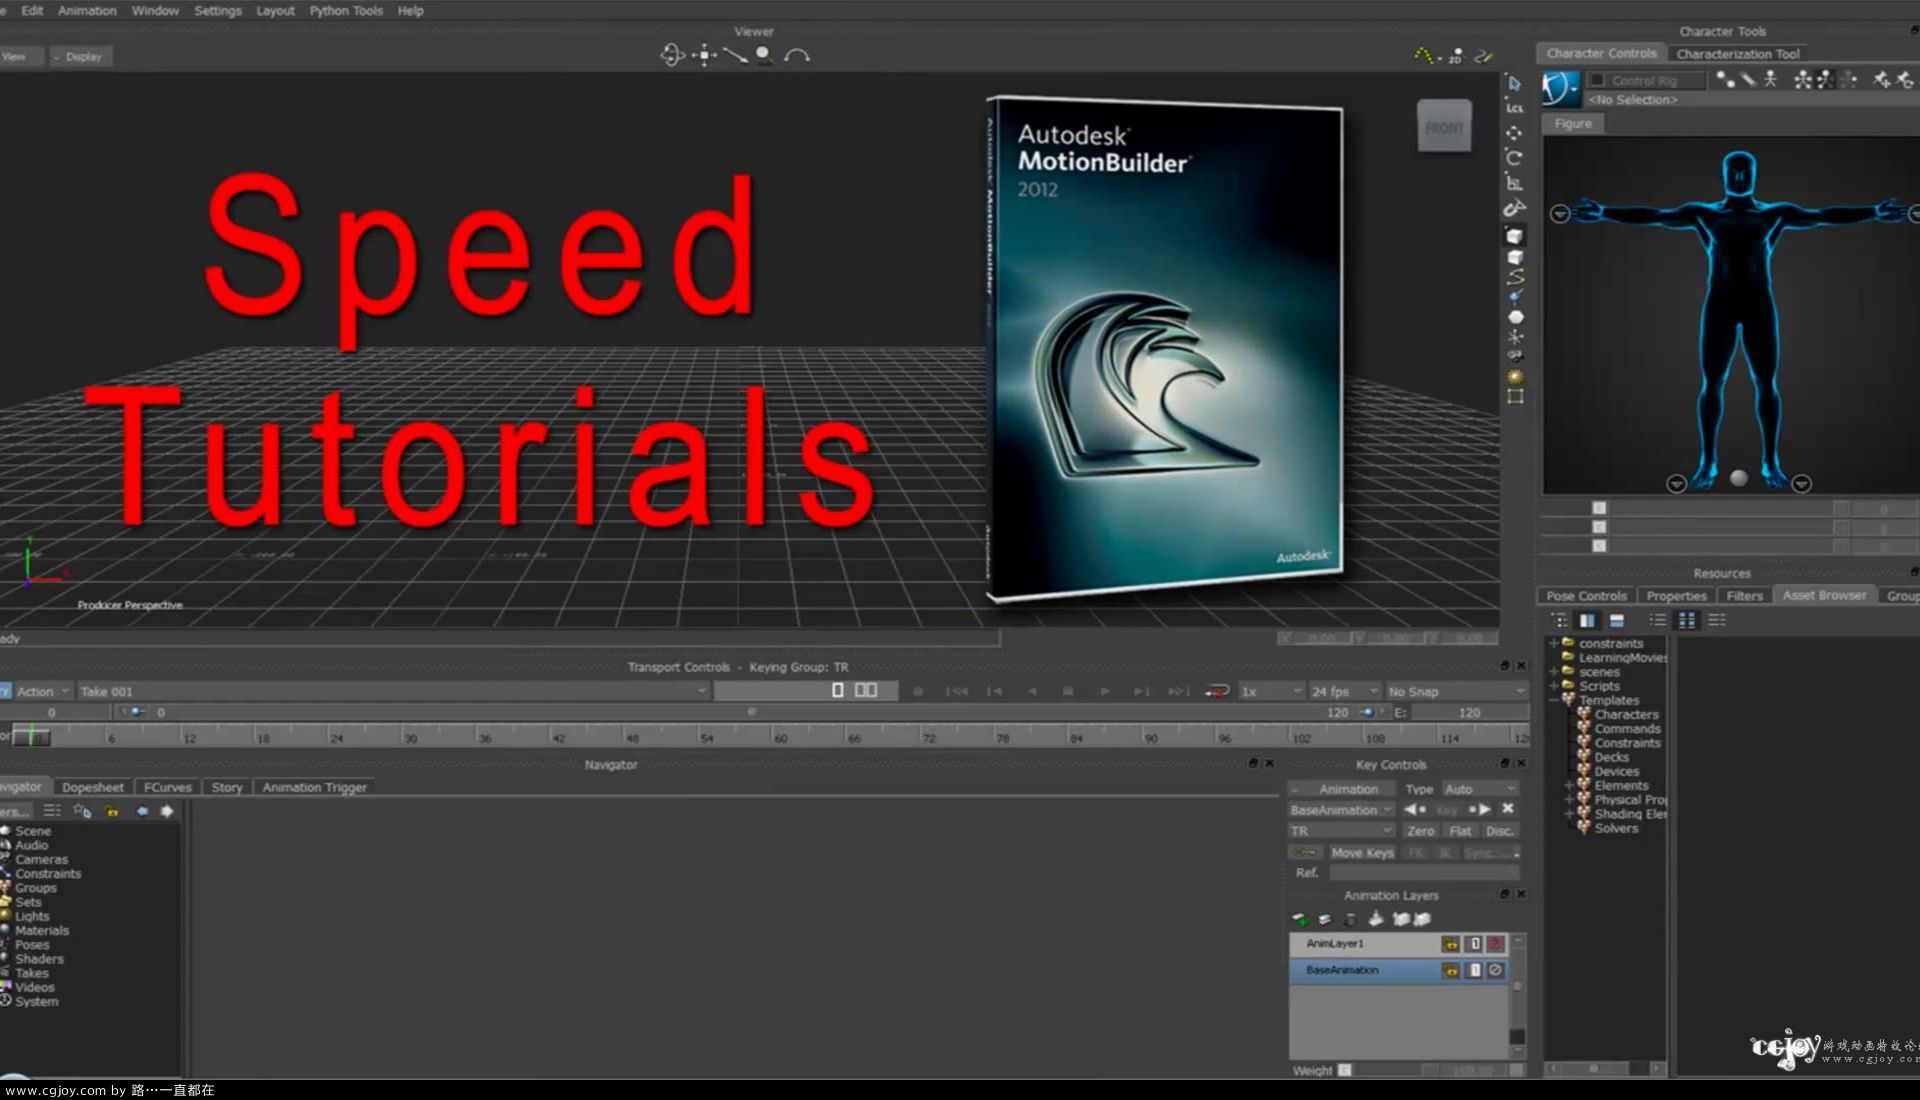Select the Scale tool in viewer toolbar
Viewport: 1920px width, 1100px height.
point(1514,183)
